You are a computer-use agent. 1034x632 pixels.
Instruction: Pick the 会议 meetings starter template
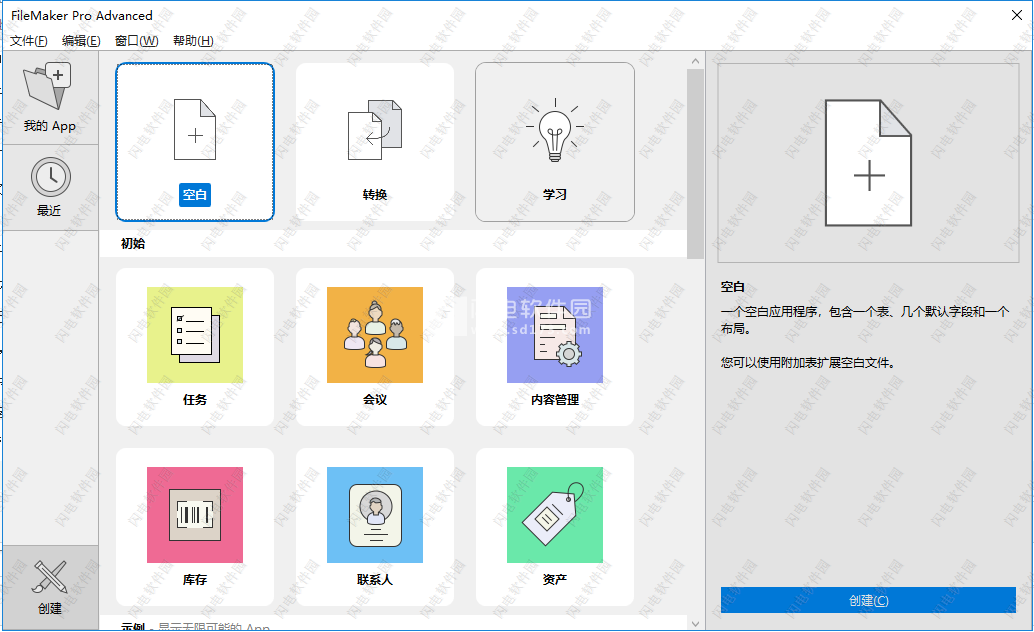tap(375, 347)
